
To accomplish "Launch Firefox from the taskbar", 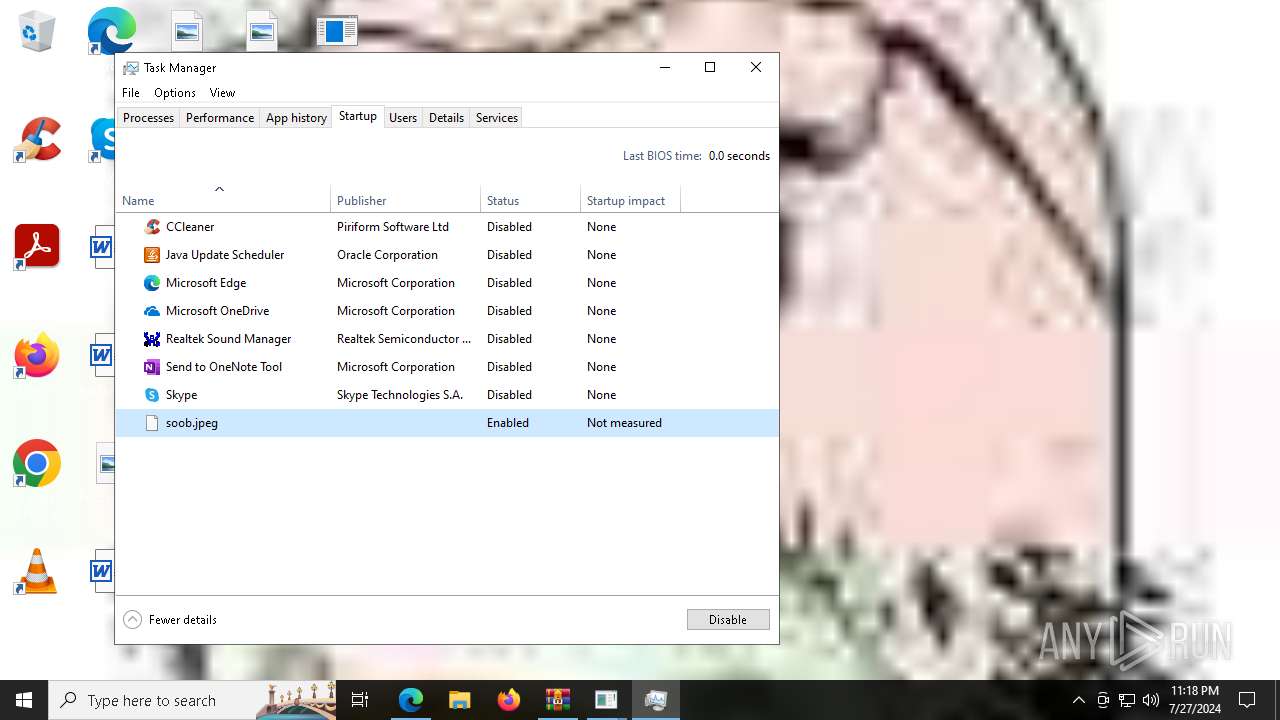I will (x=508, y=700).
